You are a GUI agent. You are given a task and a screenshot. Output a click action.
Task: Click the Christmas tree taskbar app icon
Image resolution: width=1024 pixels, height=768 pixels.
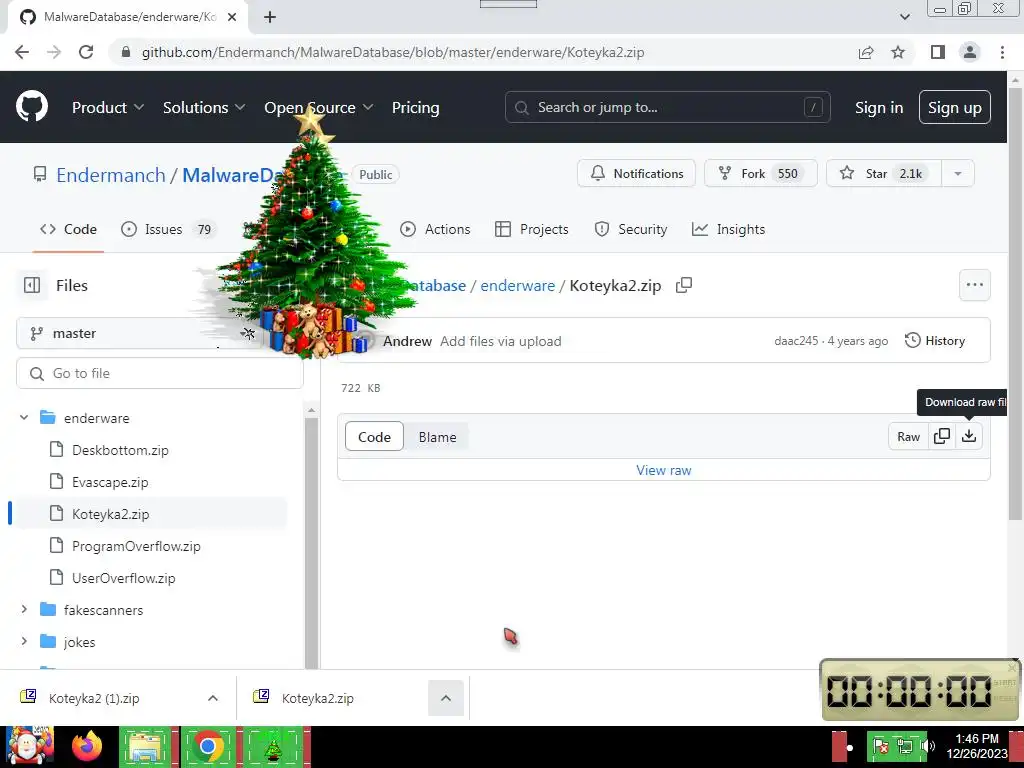pos(273,746)
